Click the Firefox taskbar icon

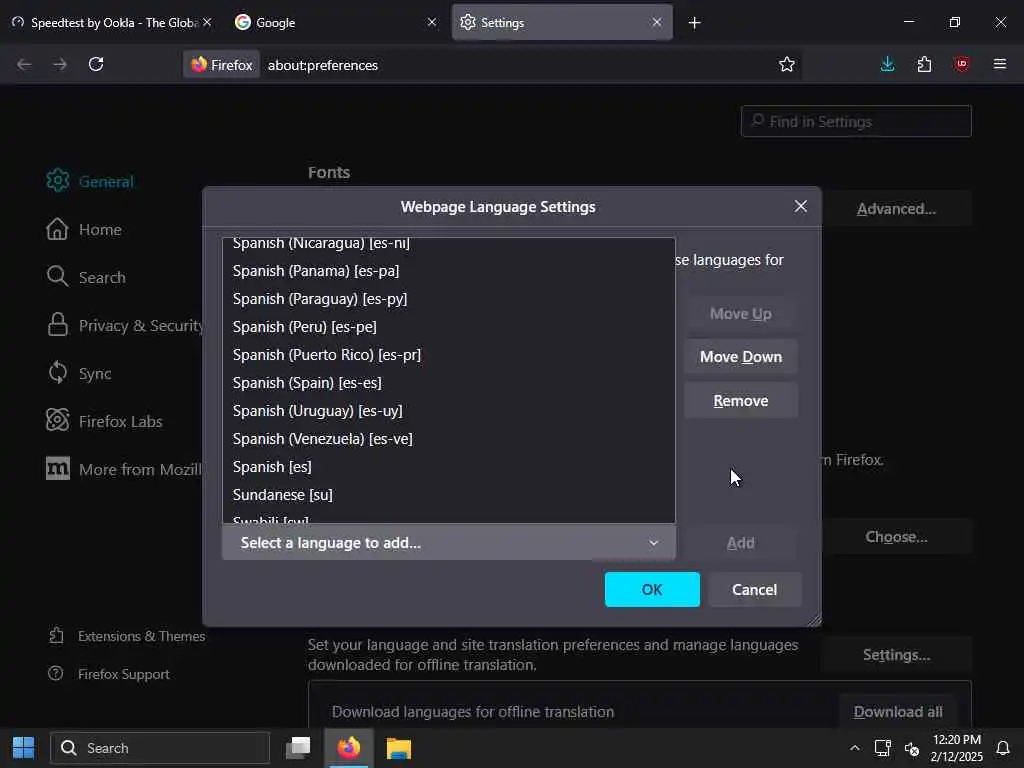(x=349, y=748)
